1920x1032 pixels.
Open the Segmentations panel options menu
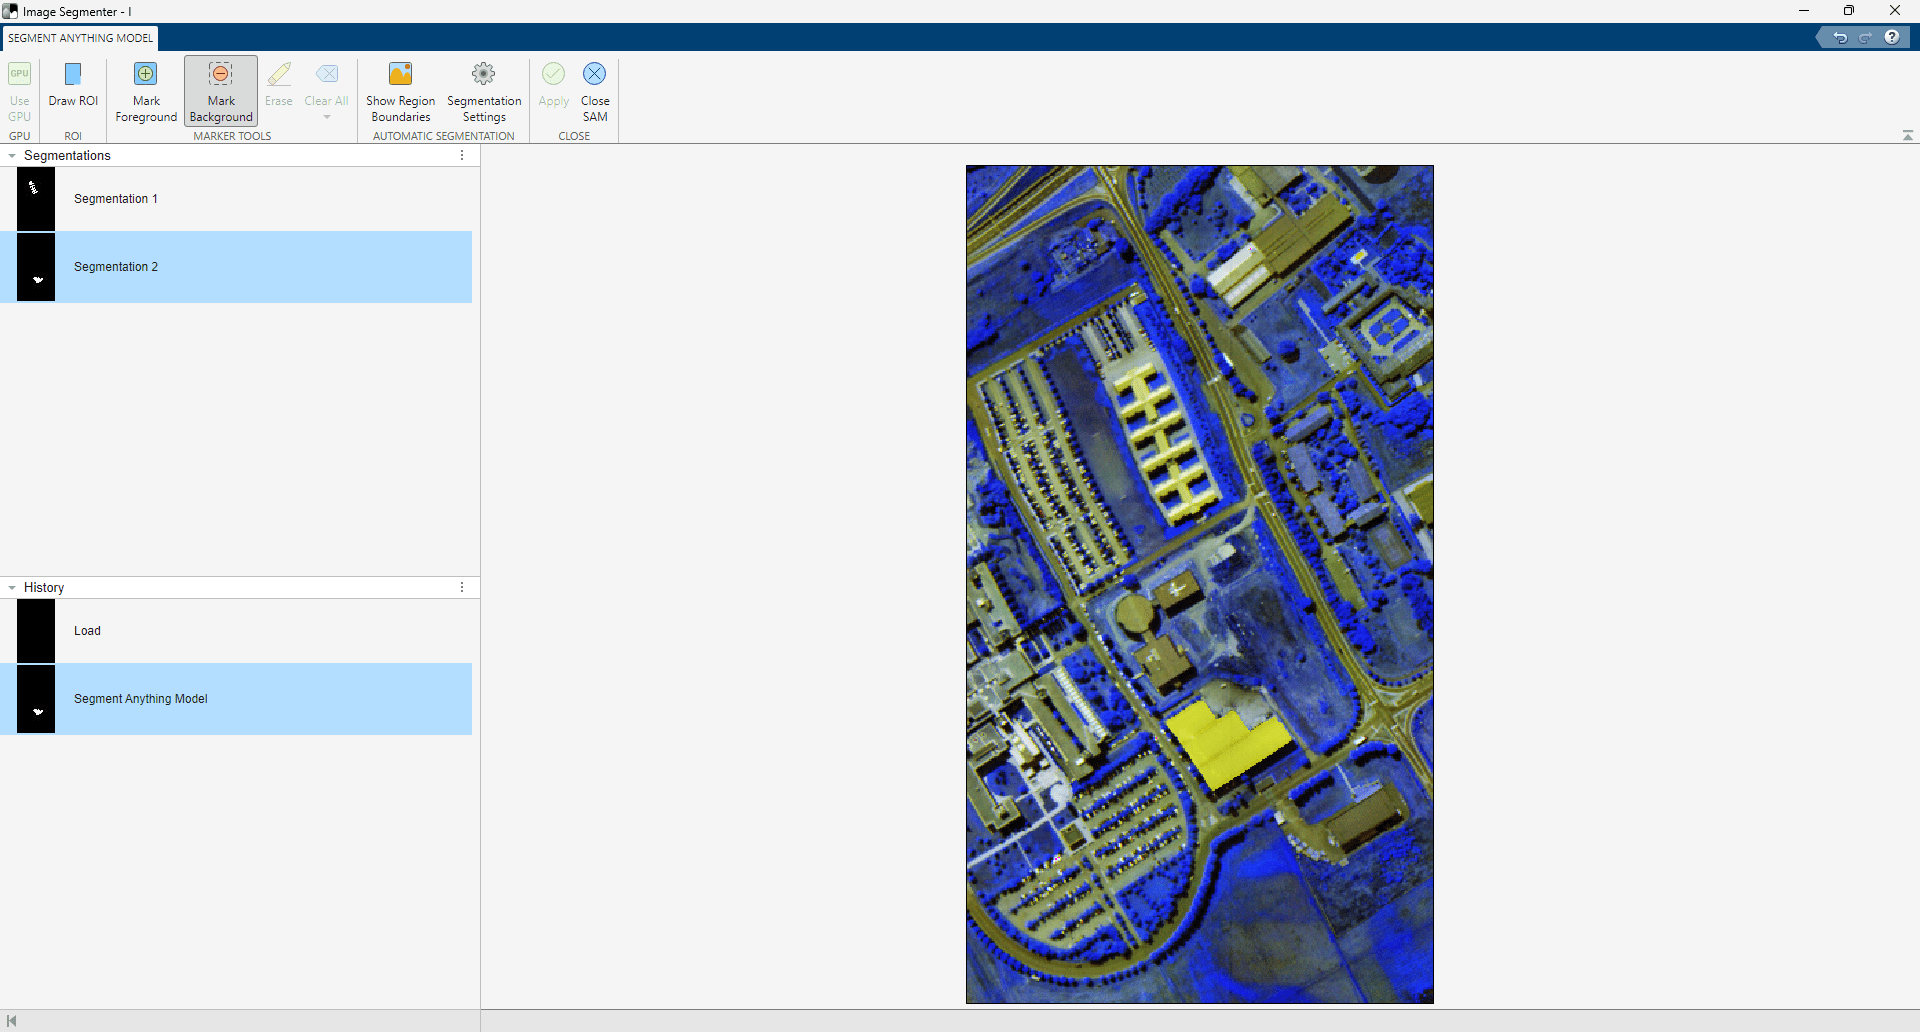[461, 155]
